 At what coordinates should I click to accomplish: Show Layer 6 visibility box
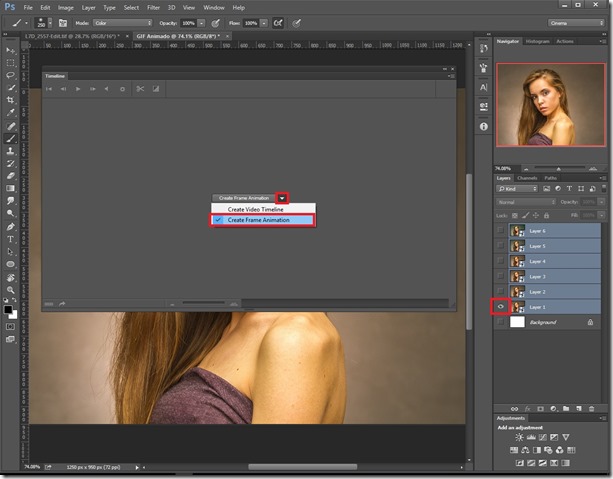tap(500, 230)
